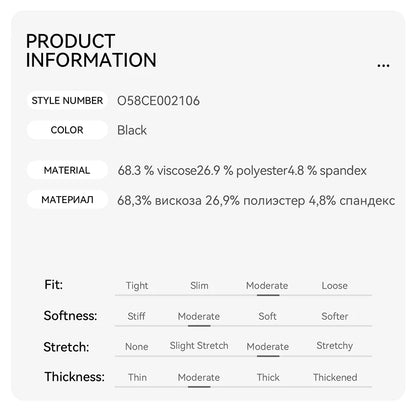Click the MATERIAL label pill

coord(67,170)
